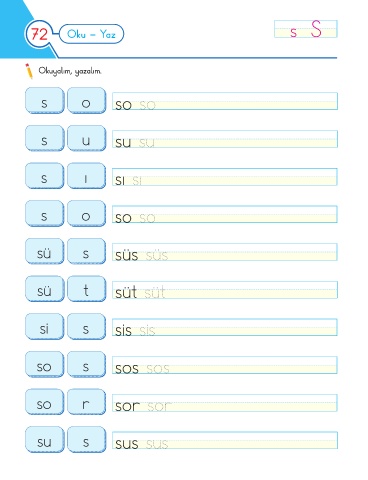Click the writing line with 'su'
368x480 pixels.
225,139
